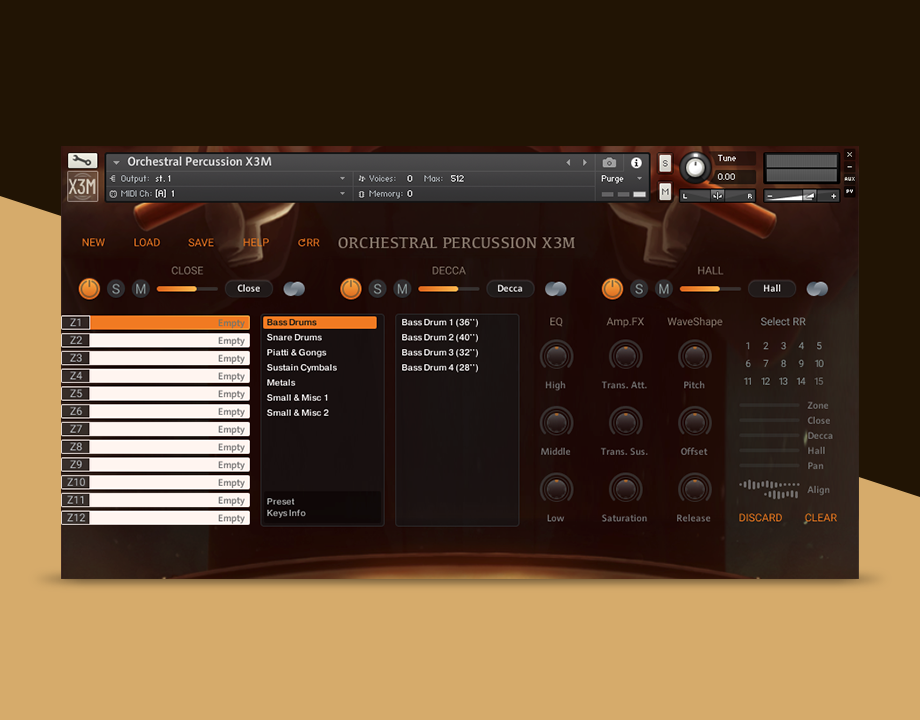
Task: Click the stereo link icon beside Hall mic
Action: pyautogui.click(x=817, y=289)
